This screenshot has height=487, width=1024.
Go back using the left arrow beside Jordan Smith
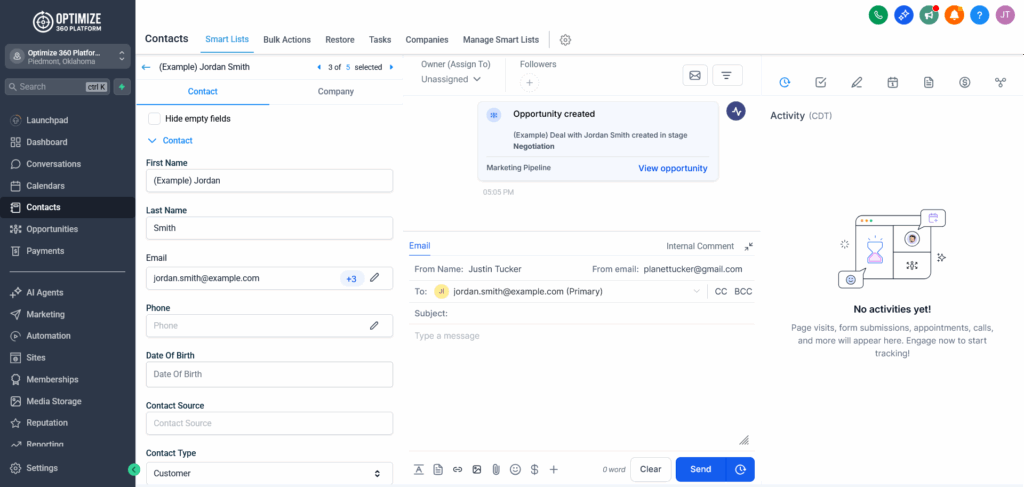(x=146, y=67)
